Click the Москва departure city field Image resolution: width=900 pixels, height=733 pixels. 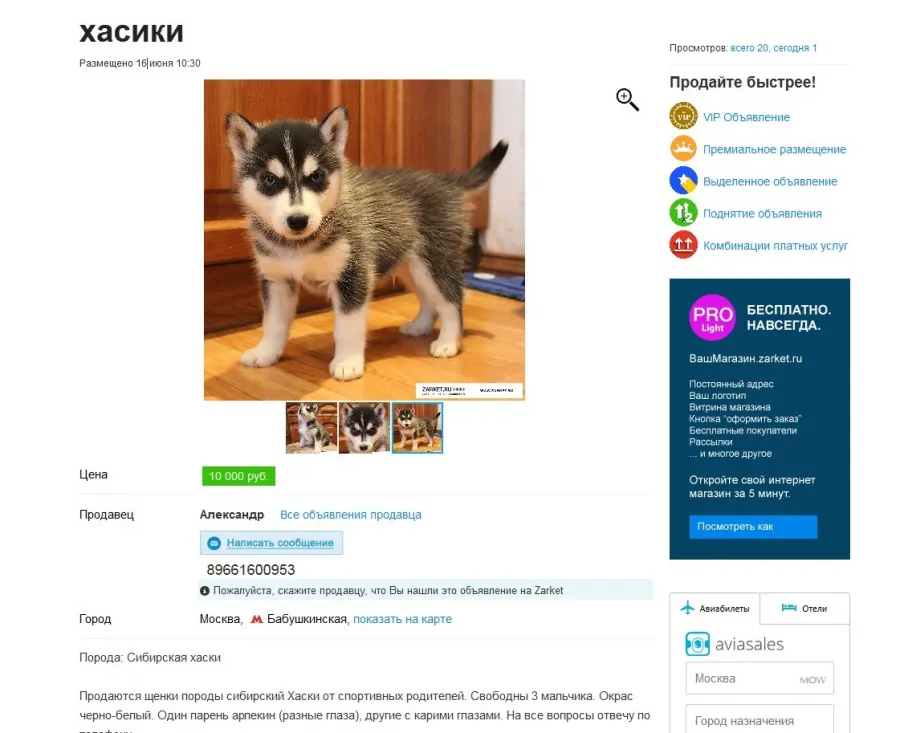pos(759,678)
